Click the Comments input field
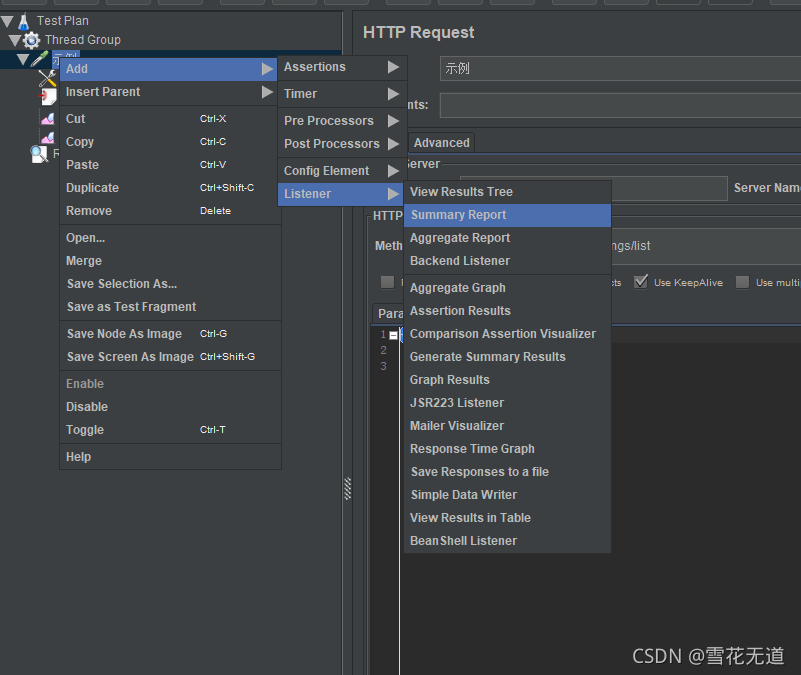Image resolution: width=801 pixels, height=675 pixels. pos(620,105)
